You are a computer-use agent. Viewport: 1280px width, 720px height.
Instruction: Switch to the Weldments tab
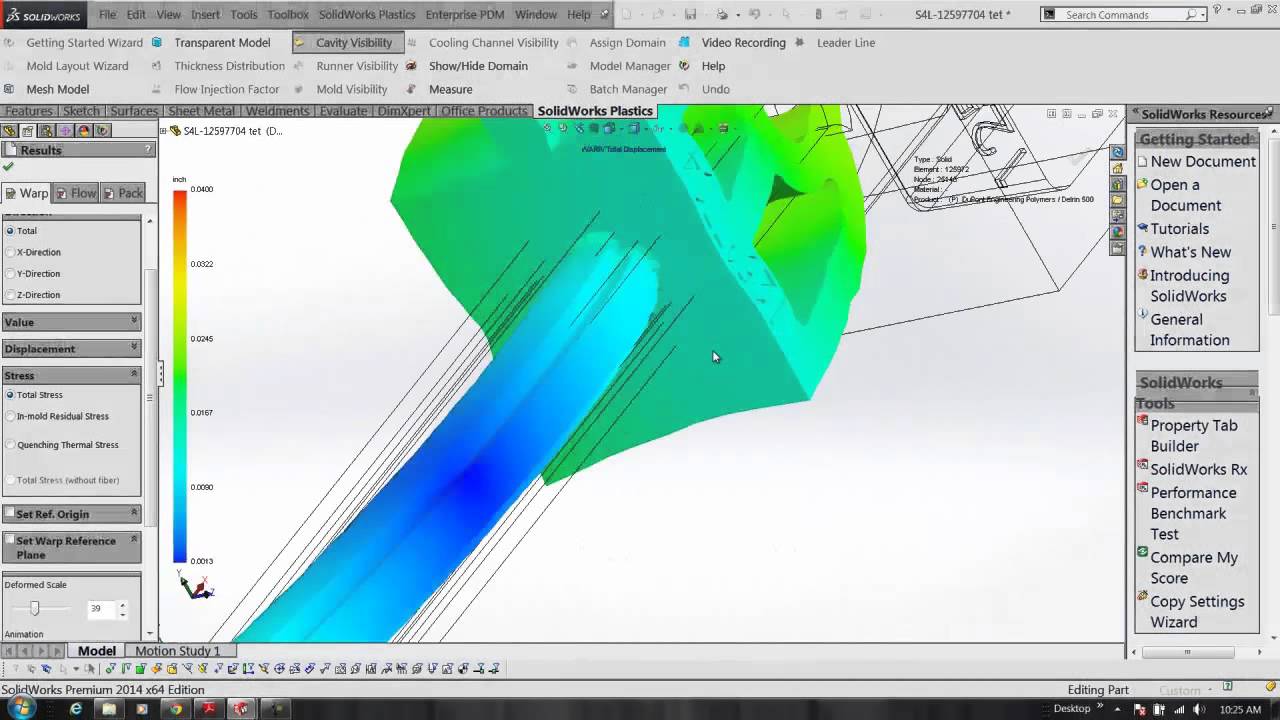point(277,111)
